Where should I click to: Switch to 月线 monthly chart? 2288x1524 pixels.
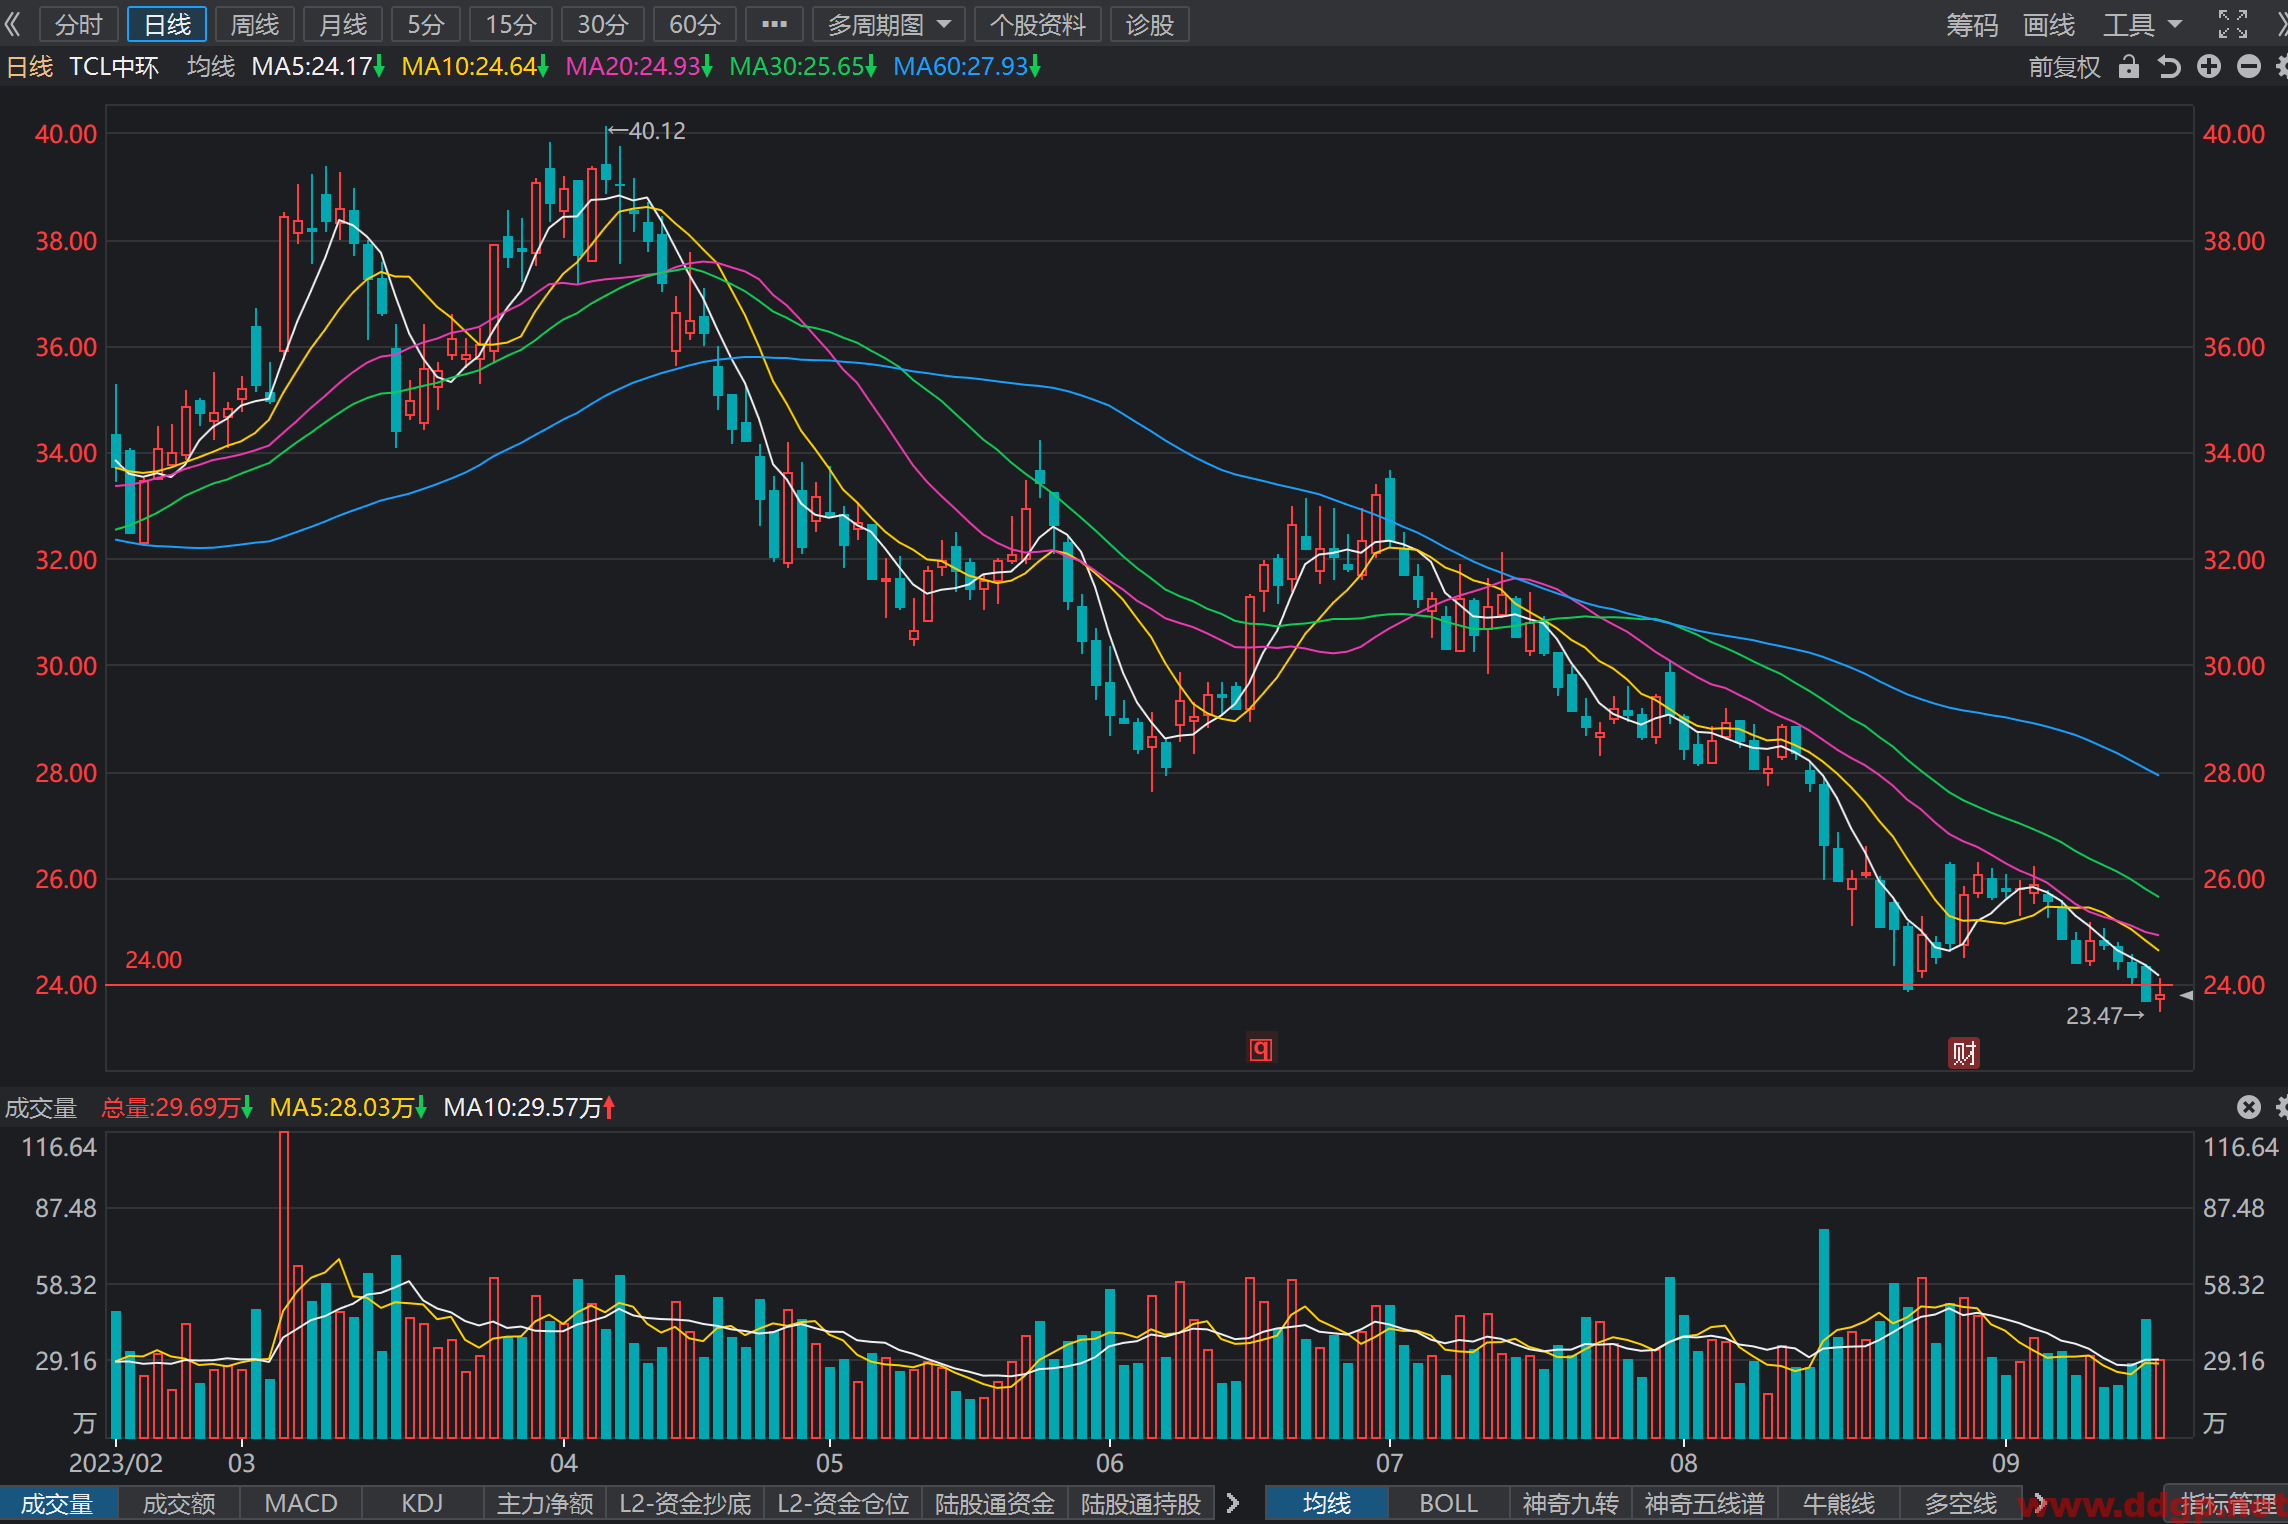click(x=343, y=24)
